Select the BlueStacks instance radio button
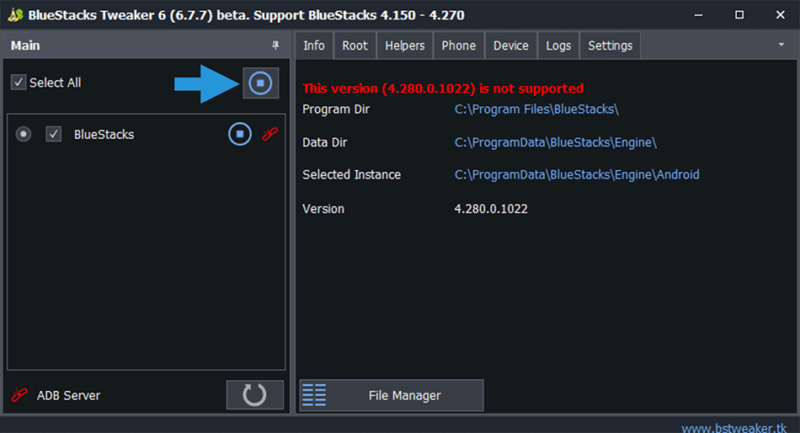The image size is (800, 433). coord(23,134)
